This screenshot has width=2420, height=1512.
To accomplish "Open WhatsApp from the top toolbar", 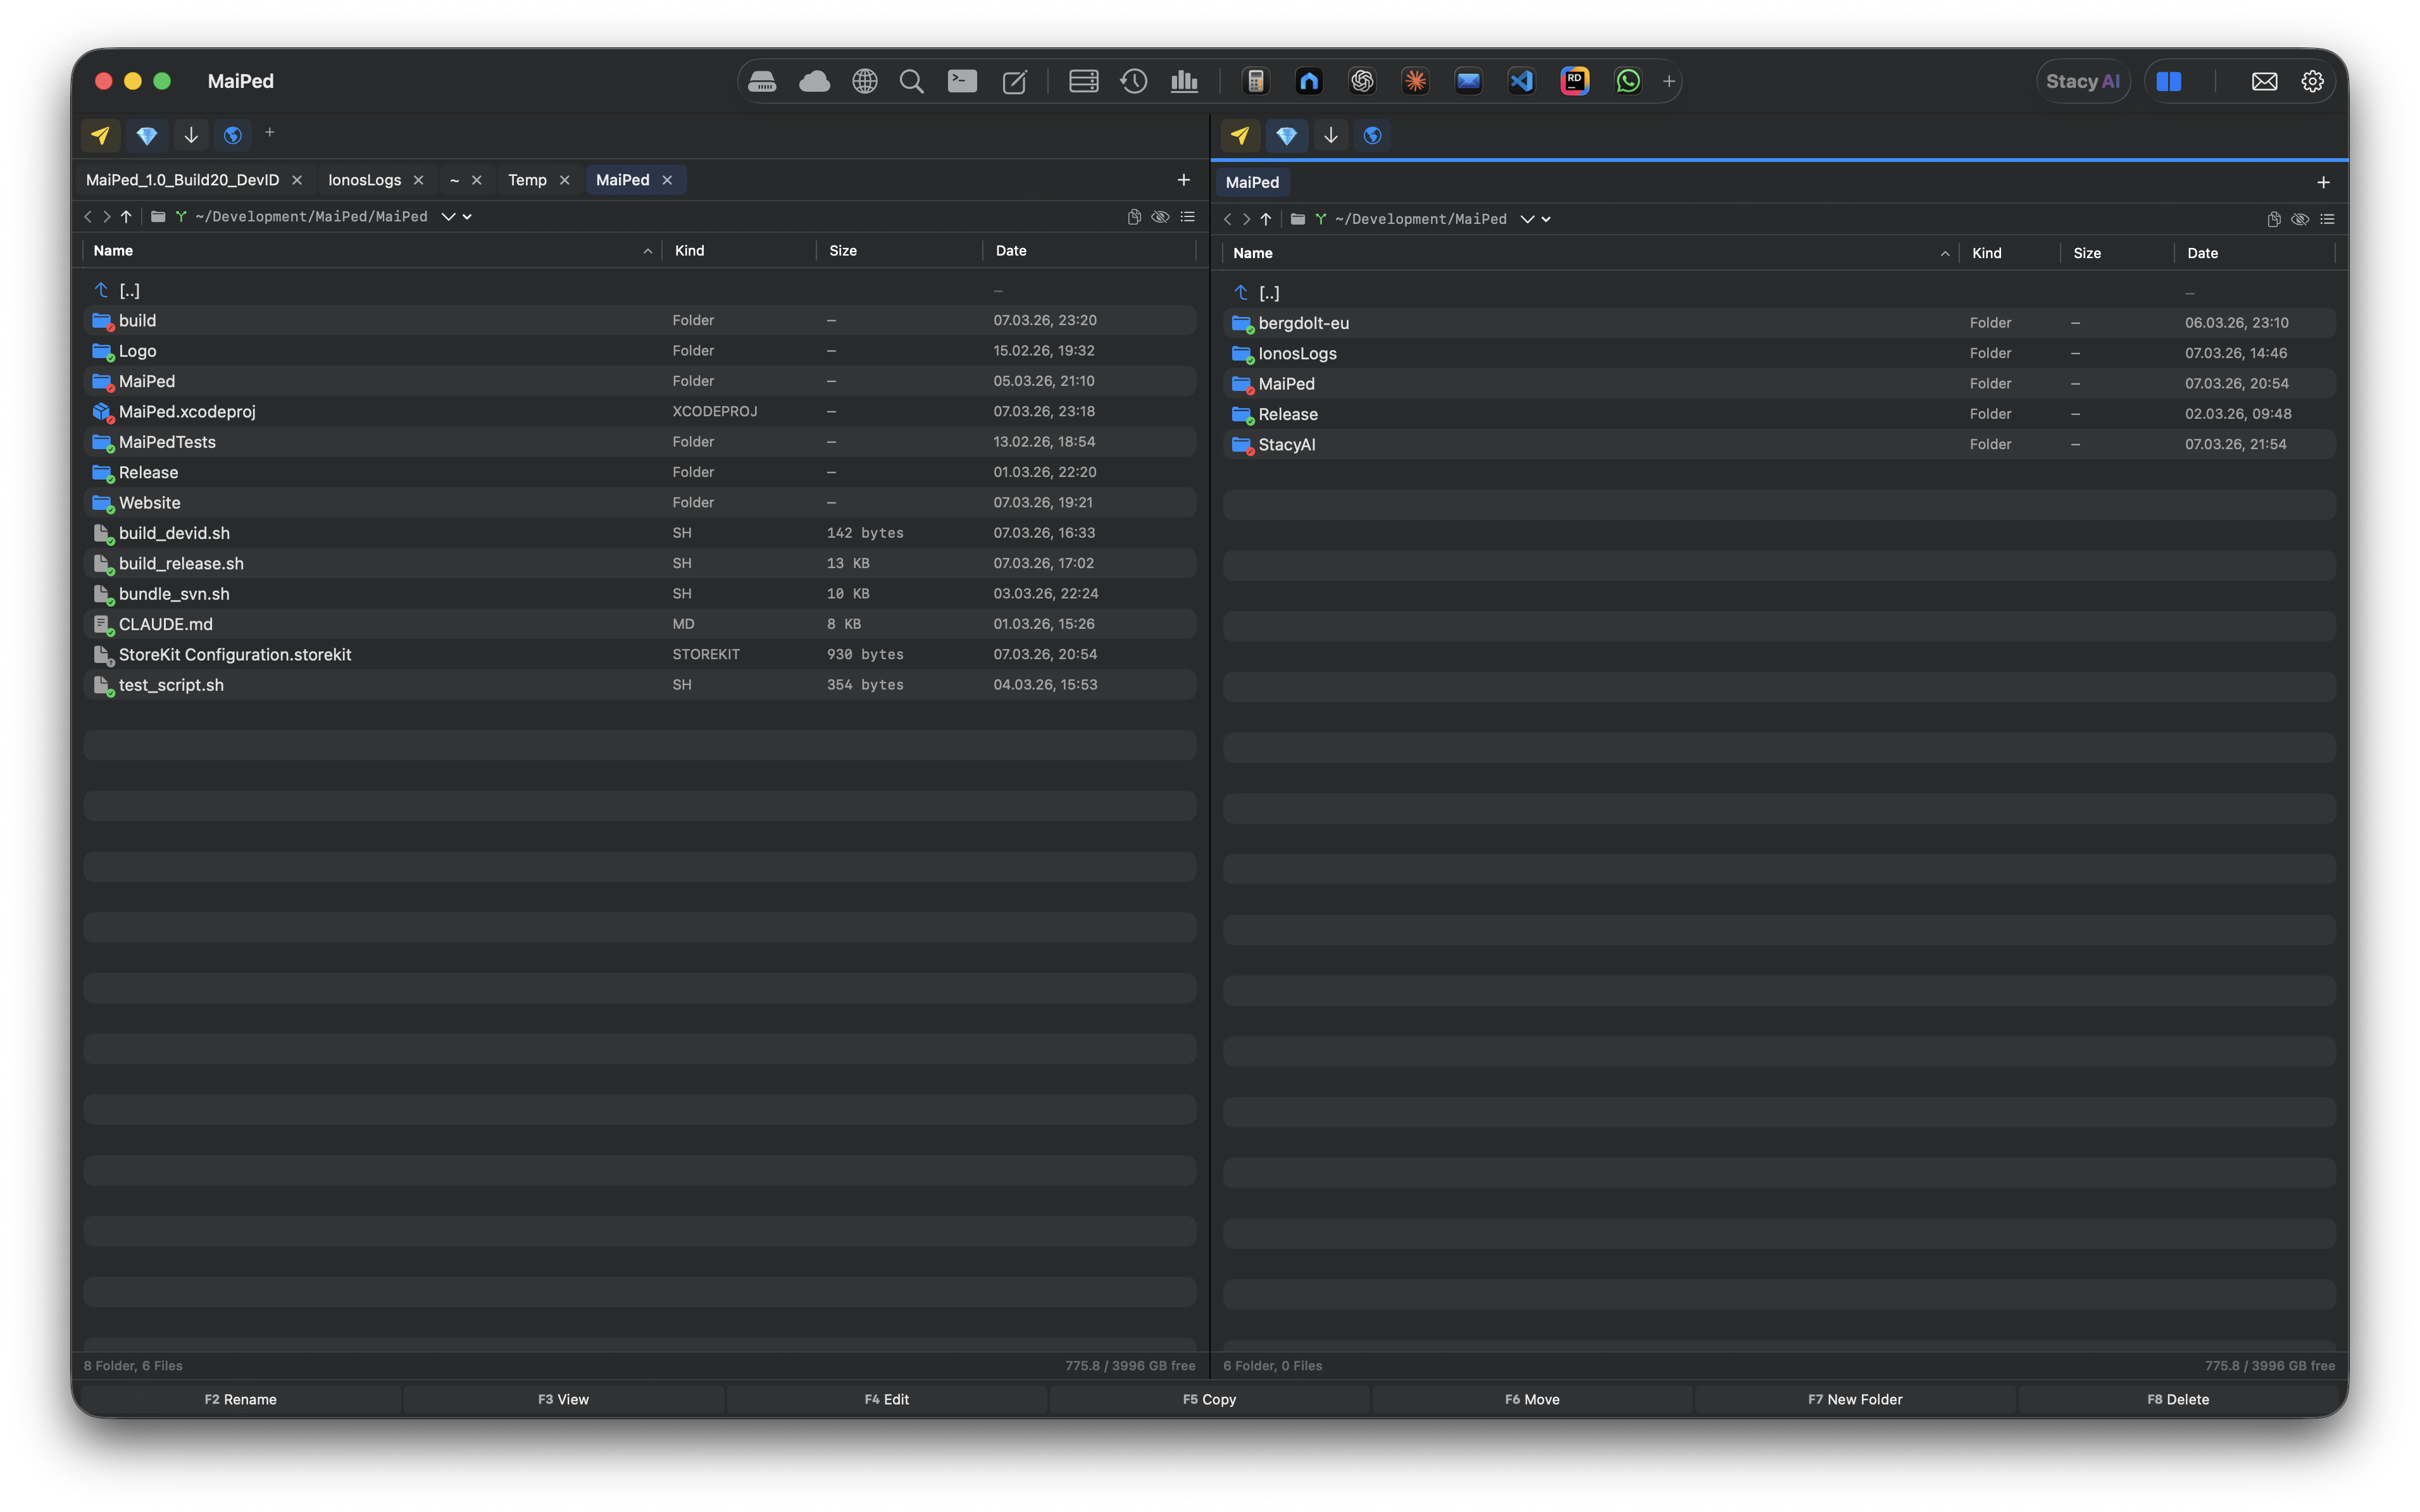I will click(x=1627, y=81).
